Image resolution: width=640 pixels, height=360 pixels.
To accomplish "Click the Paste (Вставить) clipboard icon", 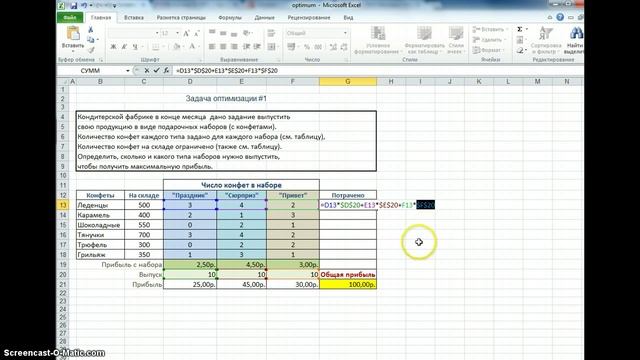I will [x=73, y=33].
